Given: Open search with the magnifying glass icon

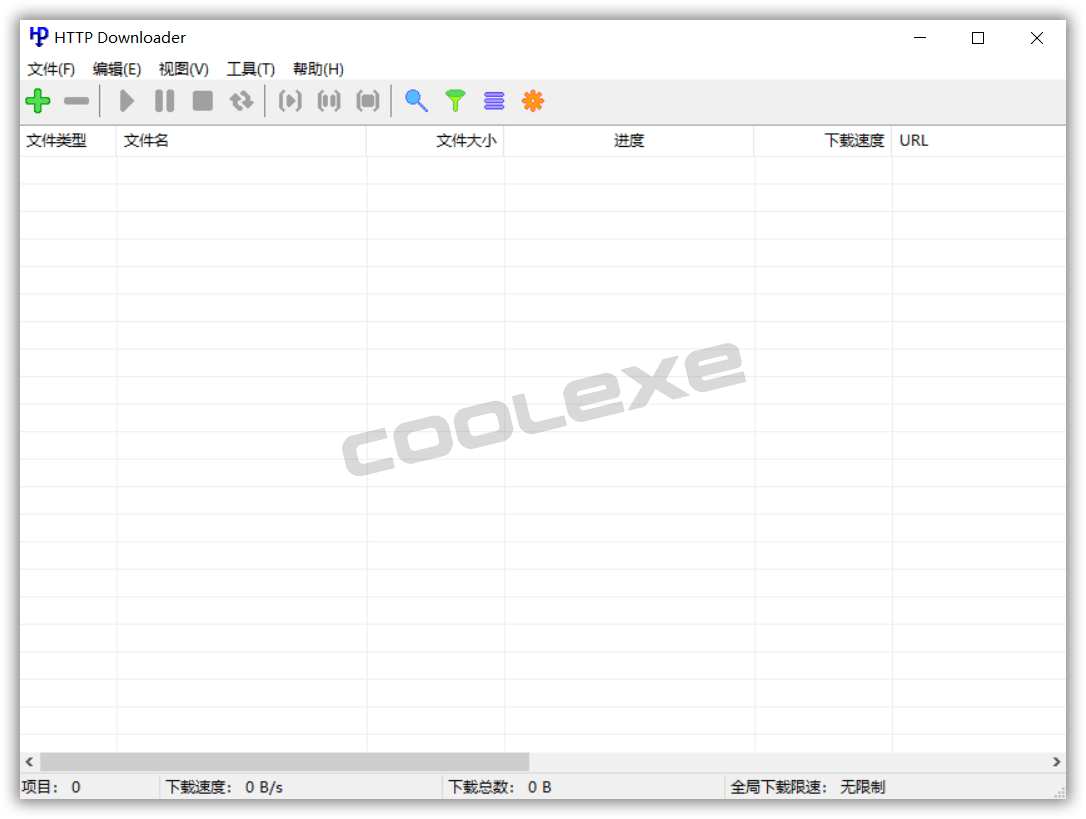Looking at the screenshot, I should coord(416,101).
